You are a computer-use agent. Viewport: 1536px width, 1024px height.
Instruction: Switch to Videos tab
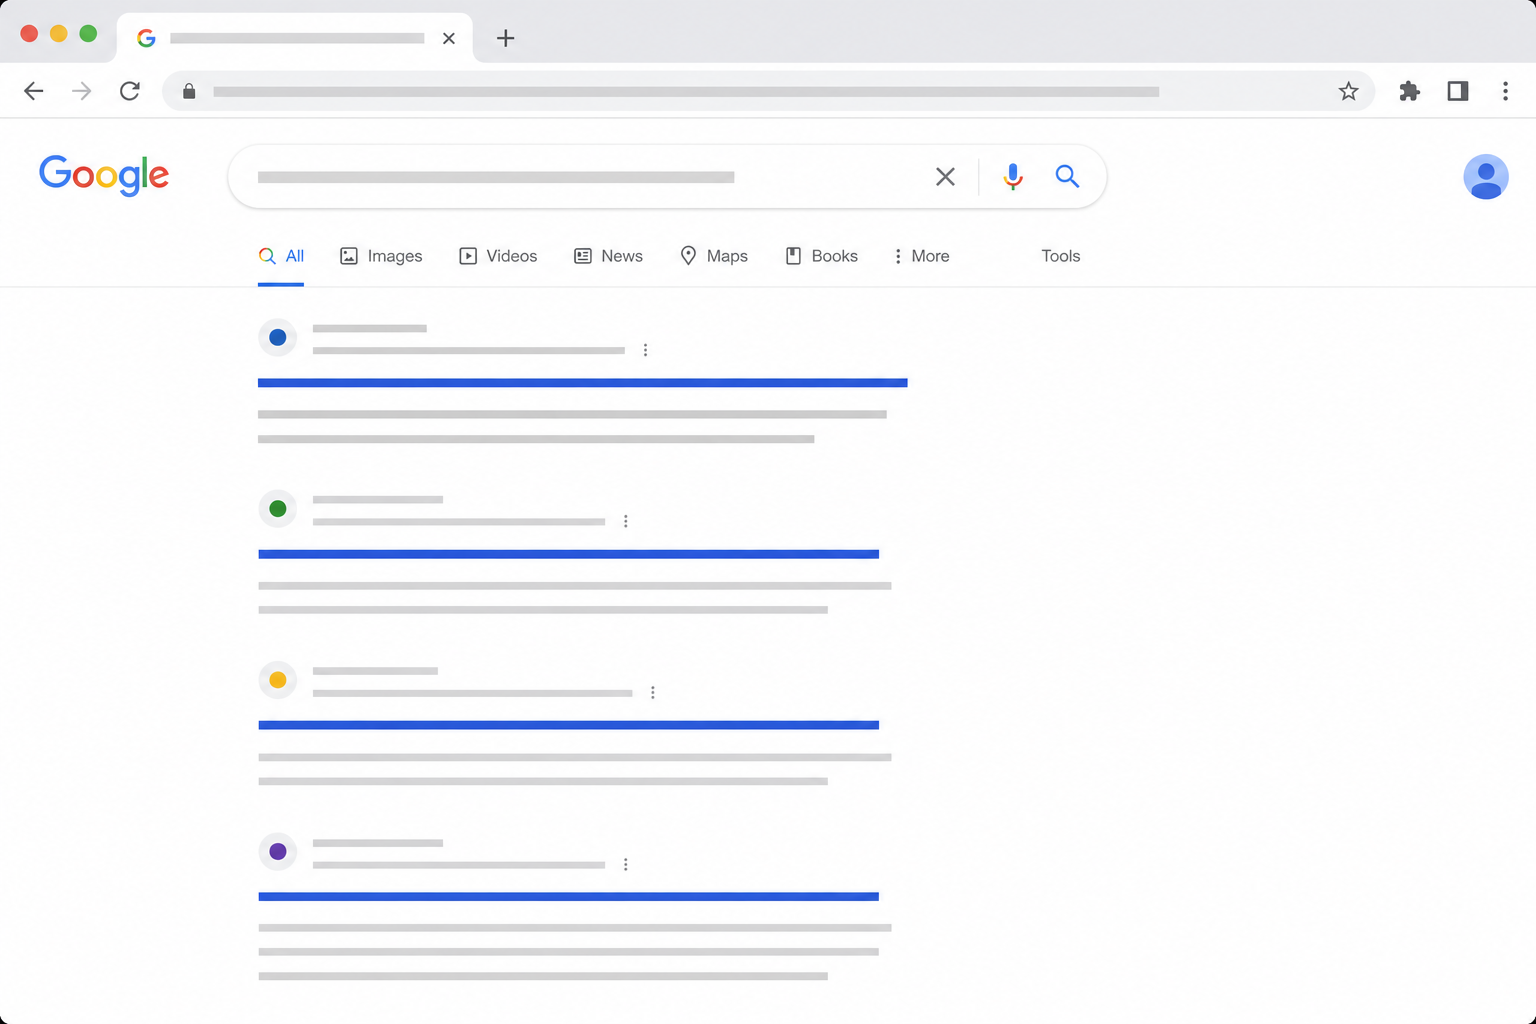[x=498, y=256]
